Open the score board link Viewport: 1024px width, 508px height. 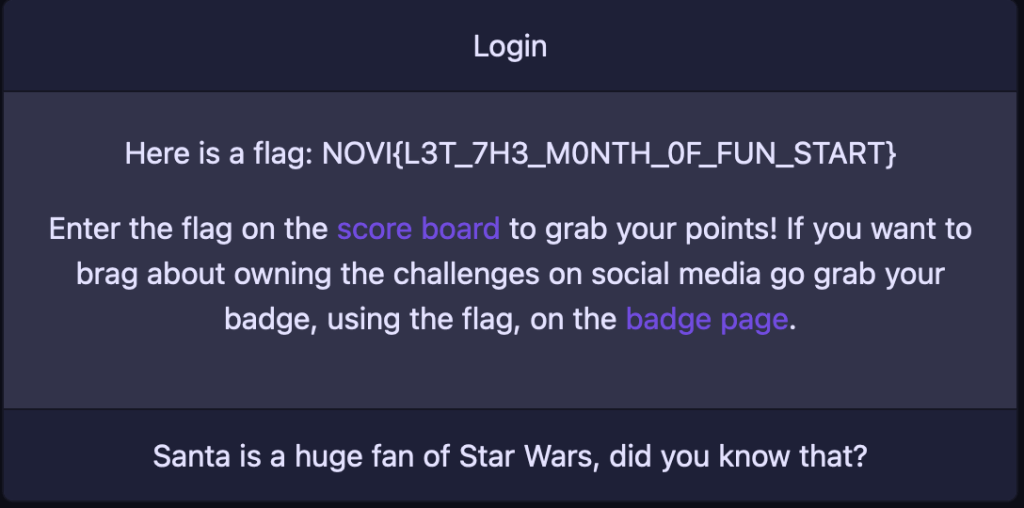tap(418, 229)
